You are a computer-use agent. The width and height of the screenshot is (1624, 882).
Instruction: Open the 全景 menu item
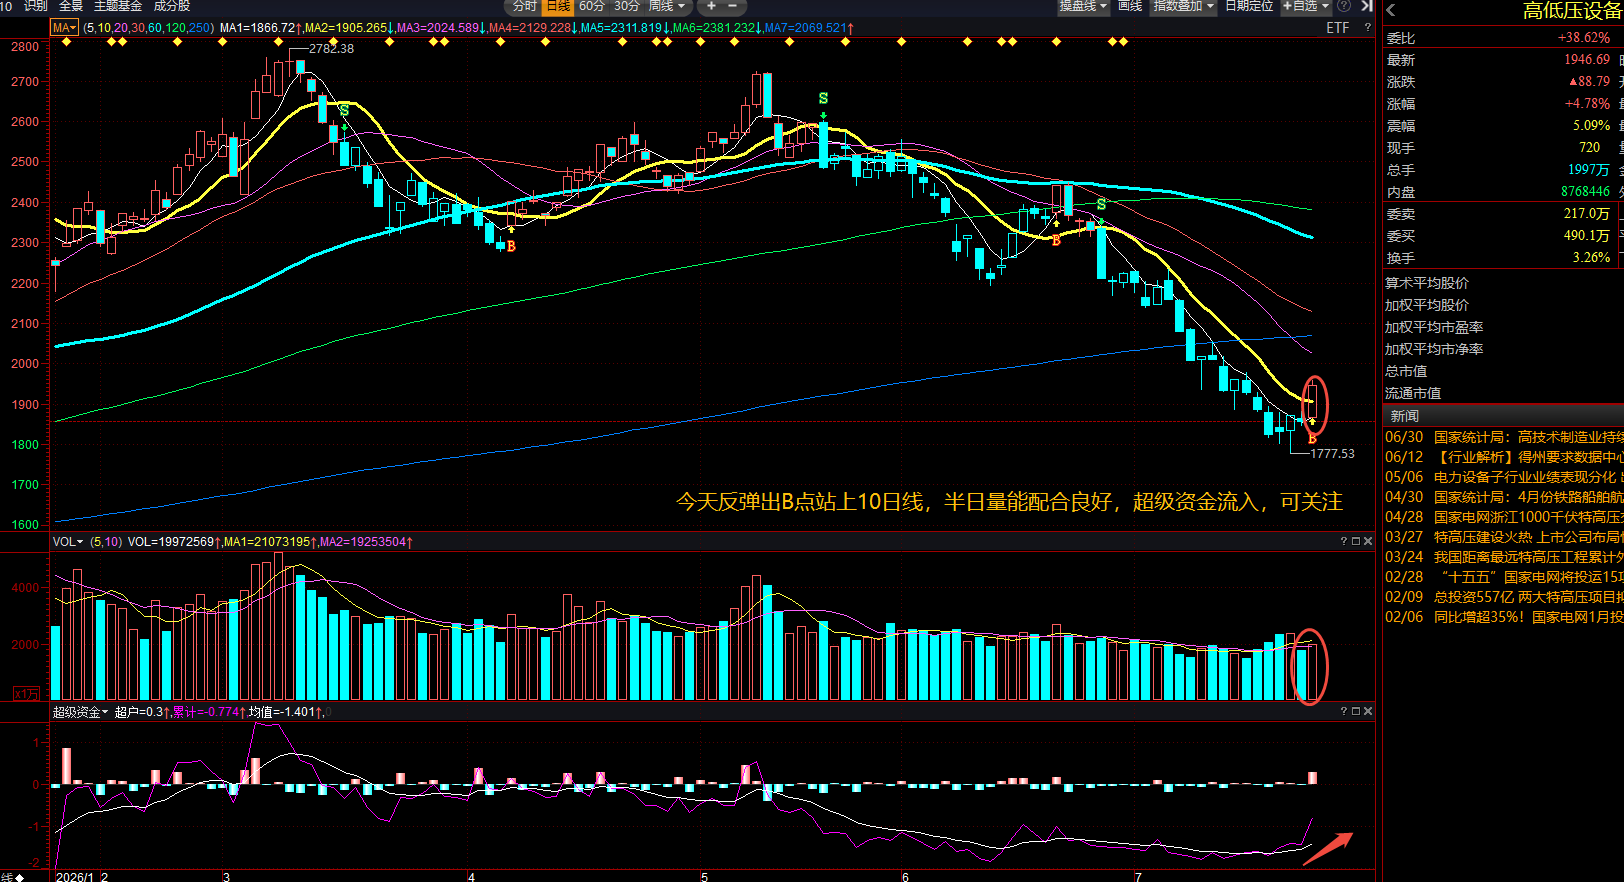pyautogui.click(x=71, y=6)
